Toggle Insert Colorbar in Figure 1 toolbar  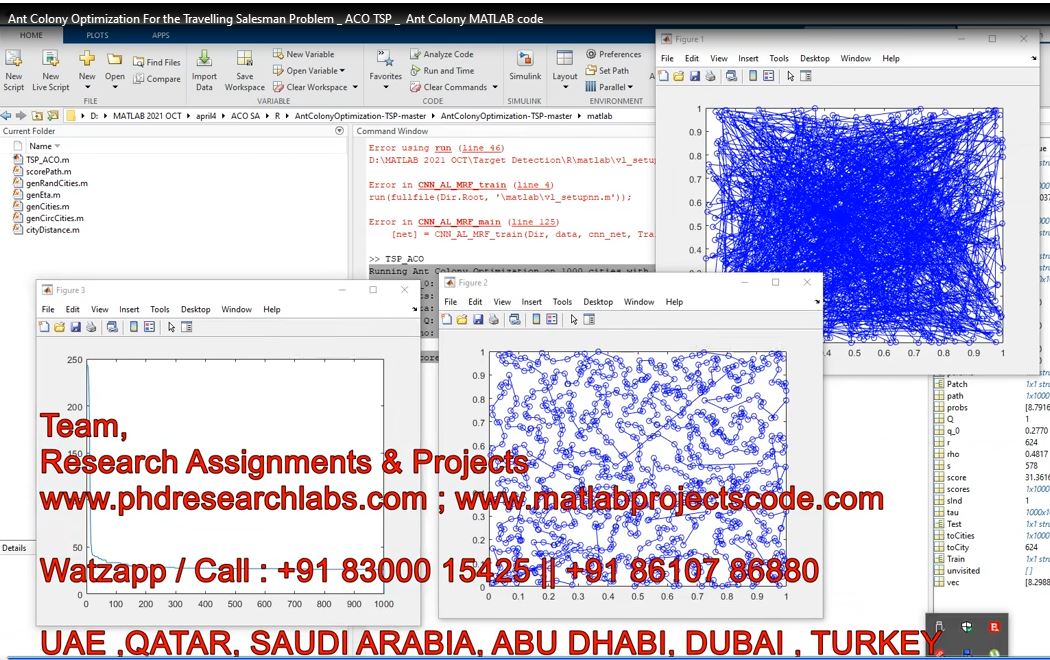[753, 76]
